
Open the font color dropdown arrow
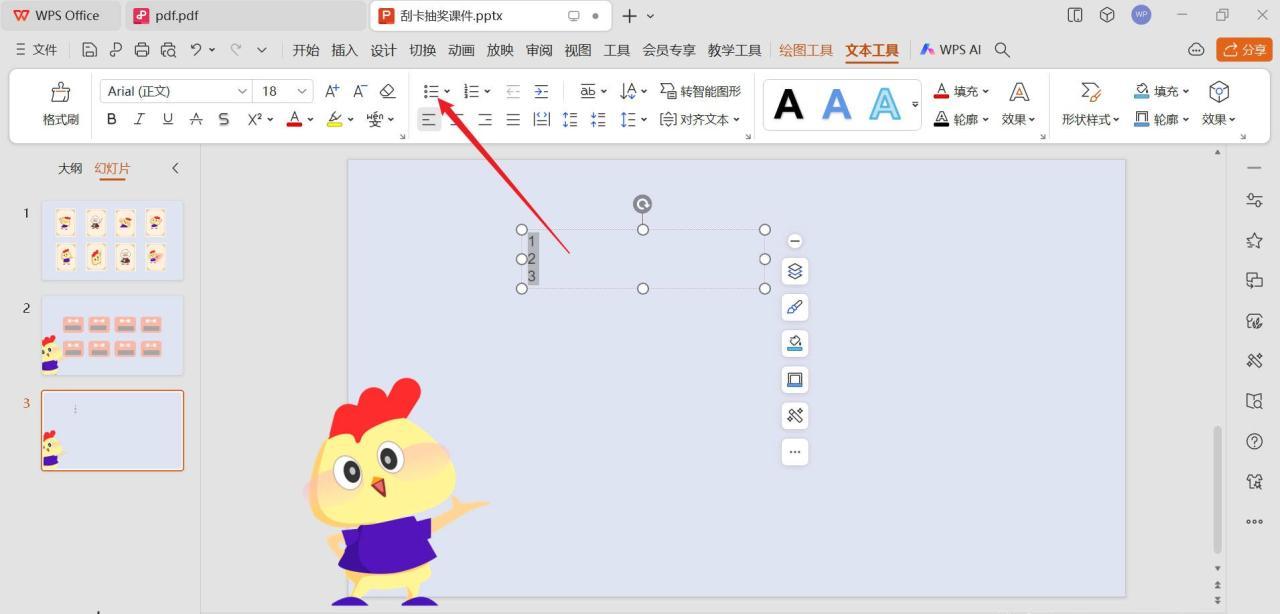point(310,120)
